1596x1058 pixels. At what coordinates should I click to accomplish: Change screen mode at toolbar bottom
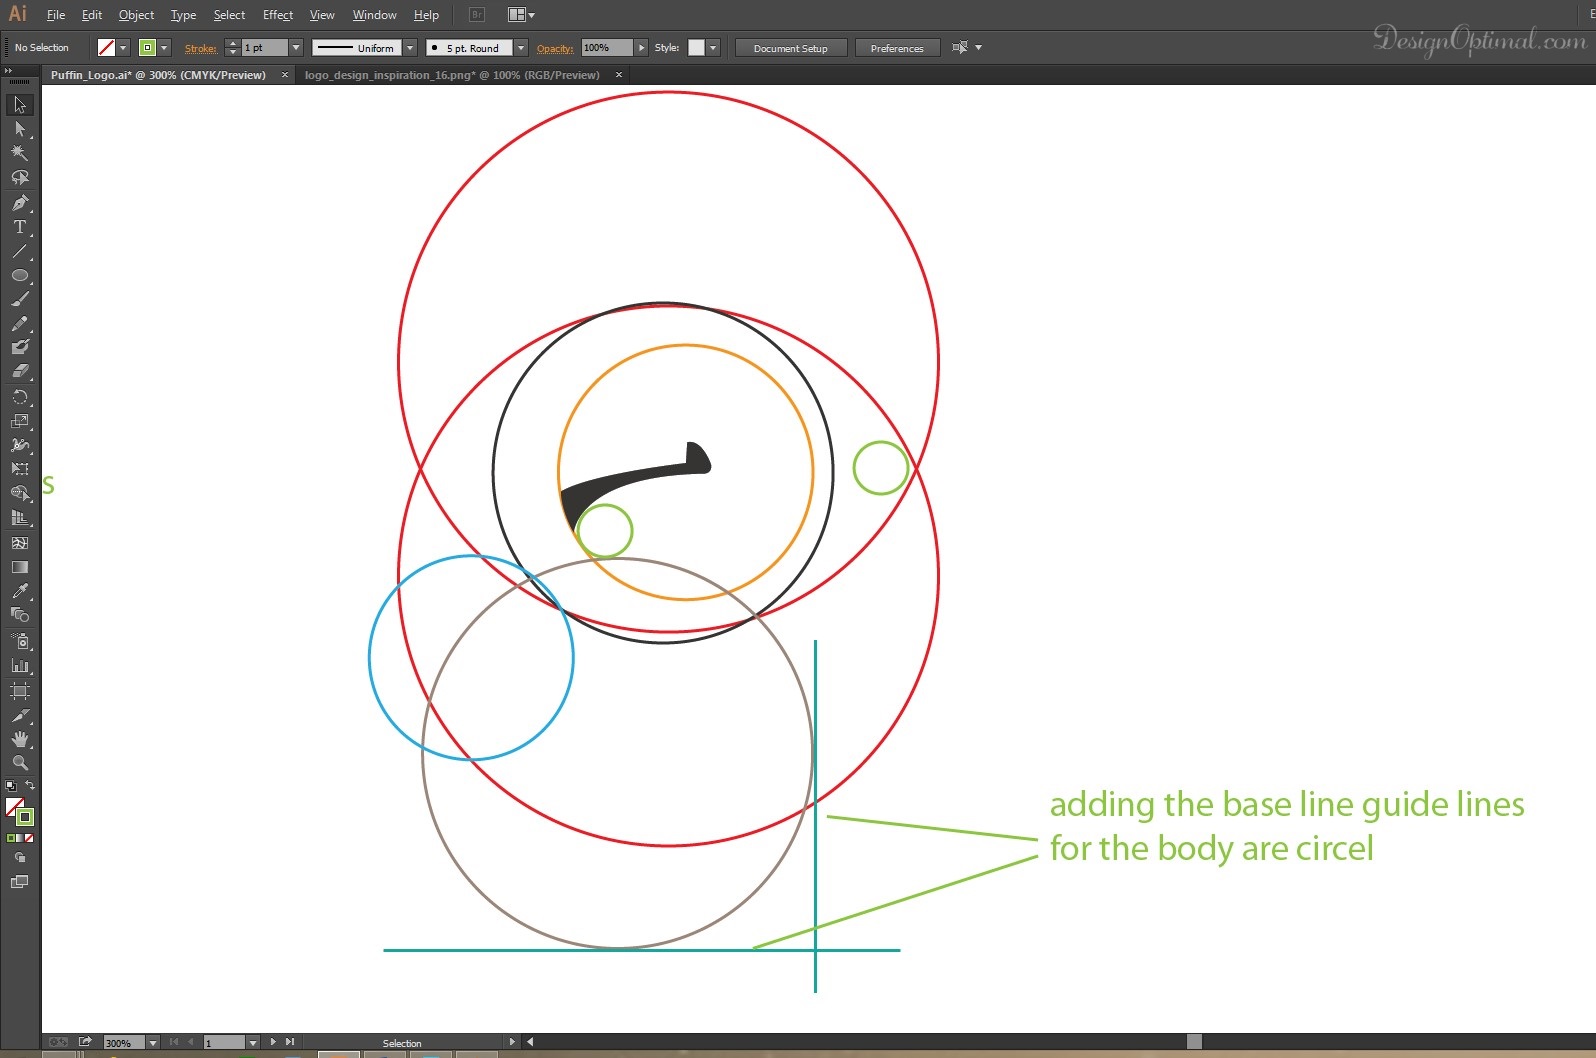(20, 882)
